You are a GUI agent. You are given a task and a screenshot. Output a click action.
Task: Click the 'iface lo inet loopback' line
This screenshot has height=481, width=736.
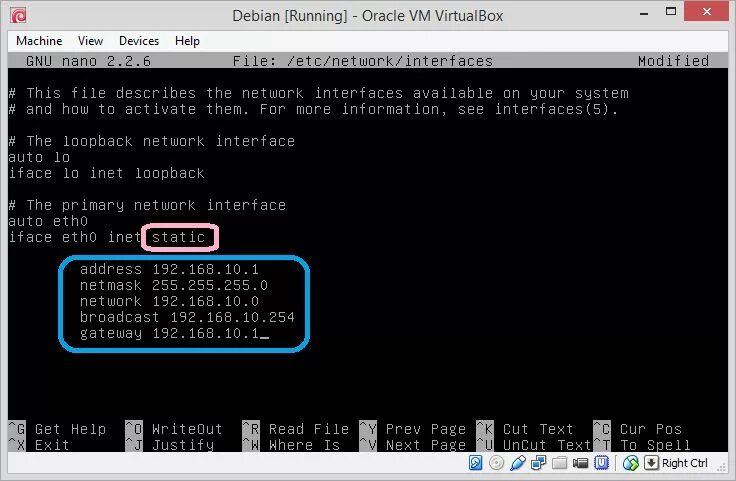[107, 173]
